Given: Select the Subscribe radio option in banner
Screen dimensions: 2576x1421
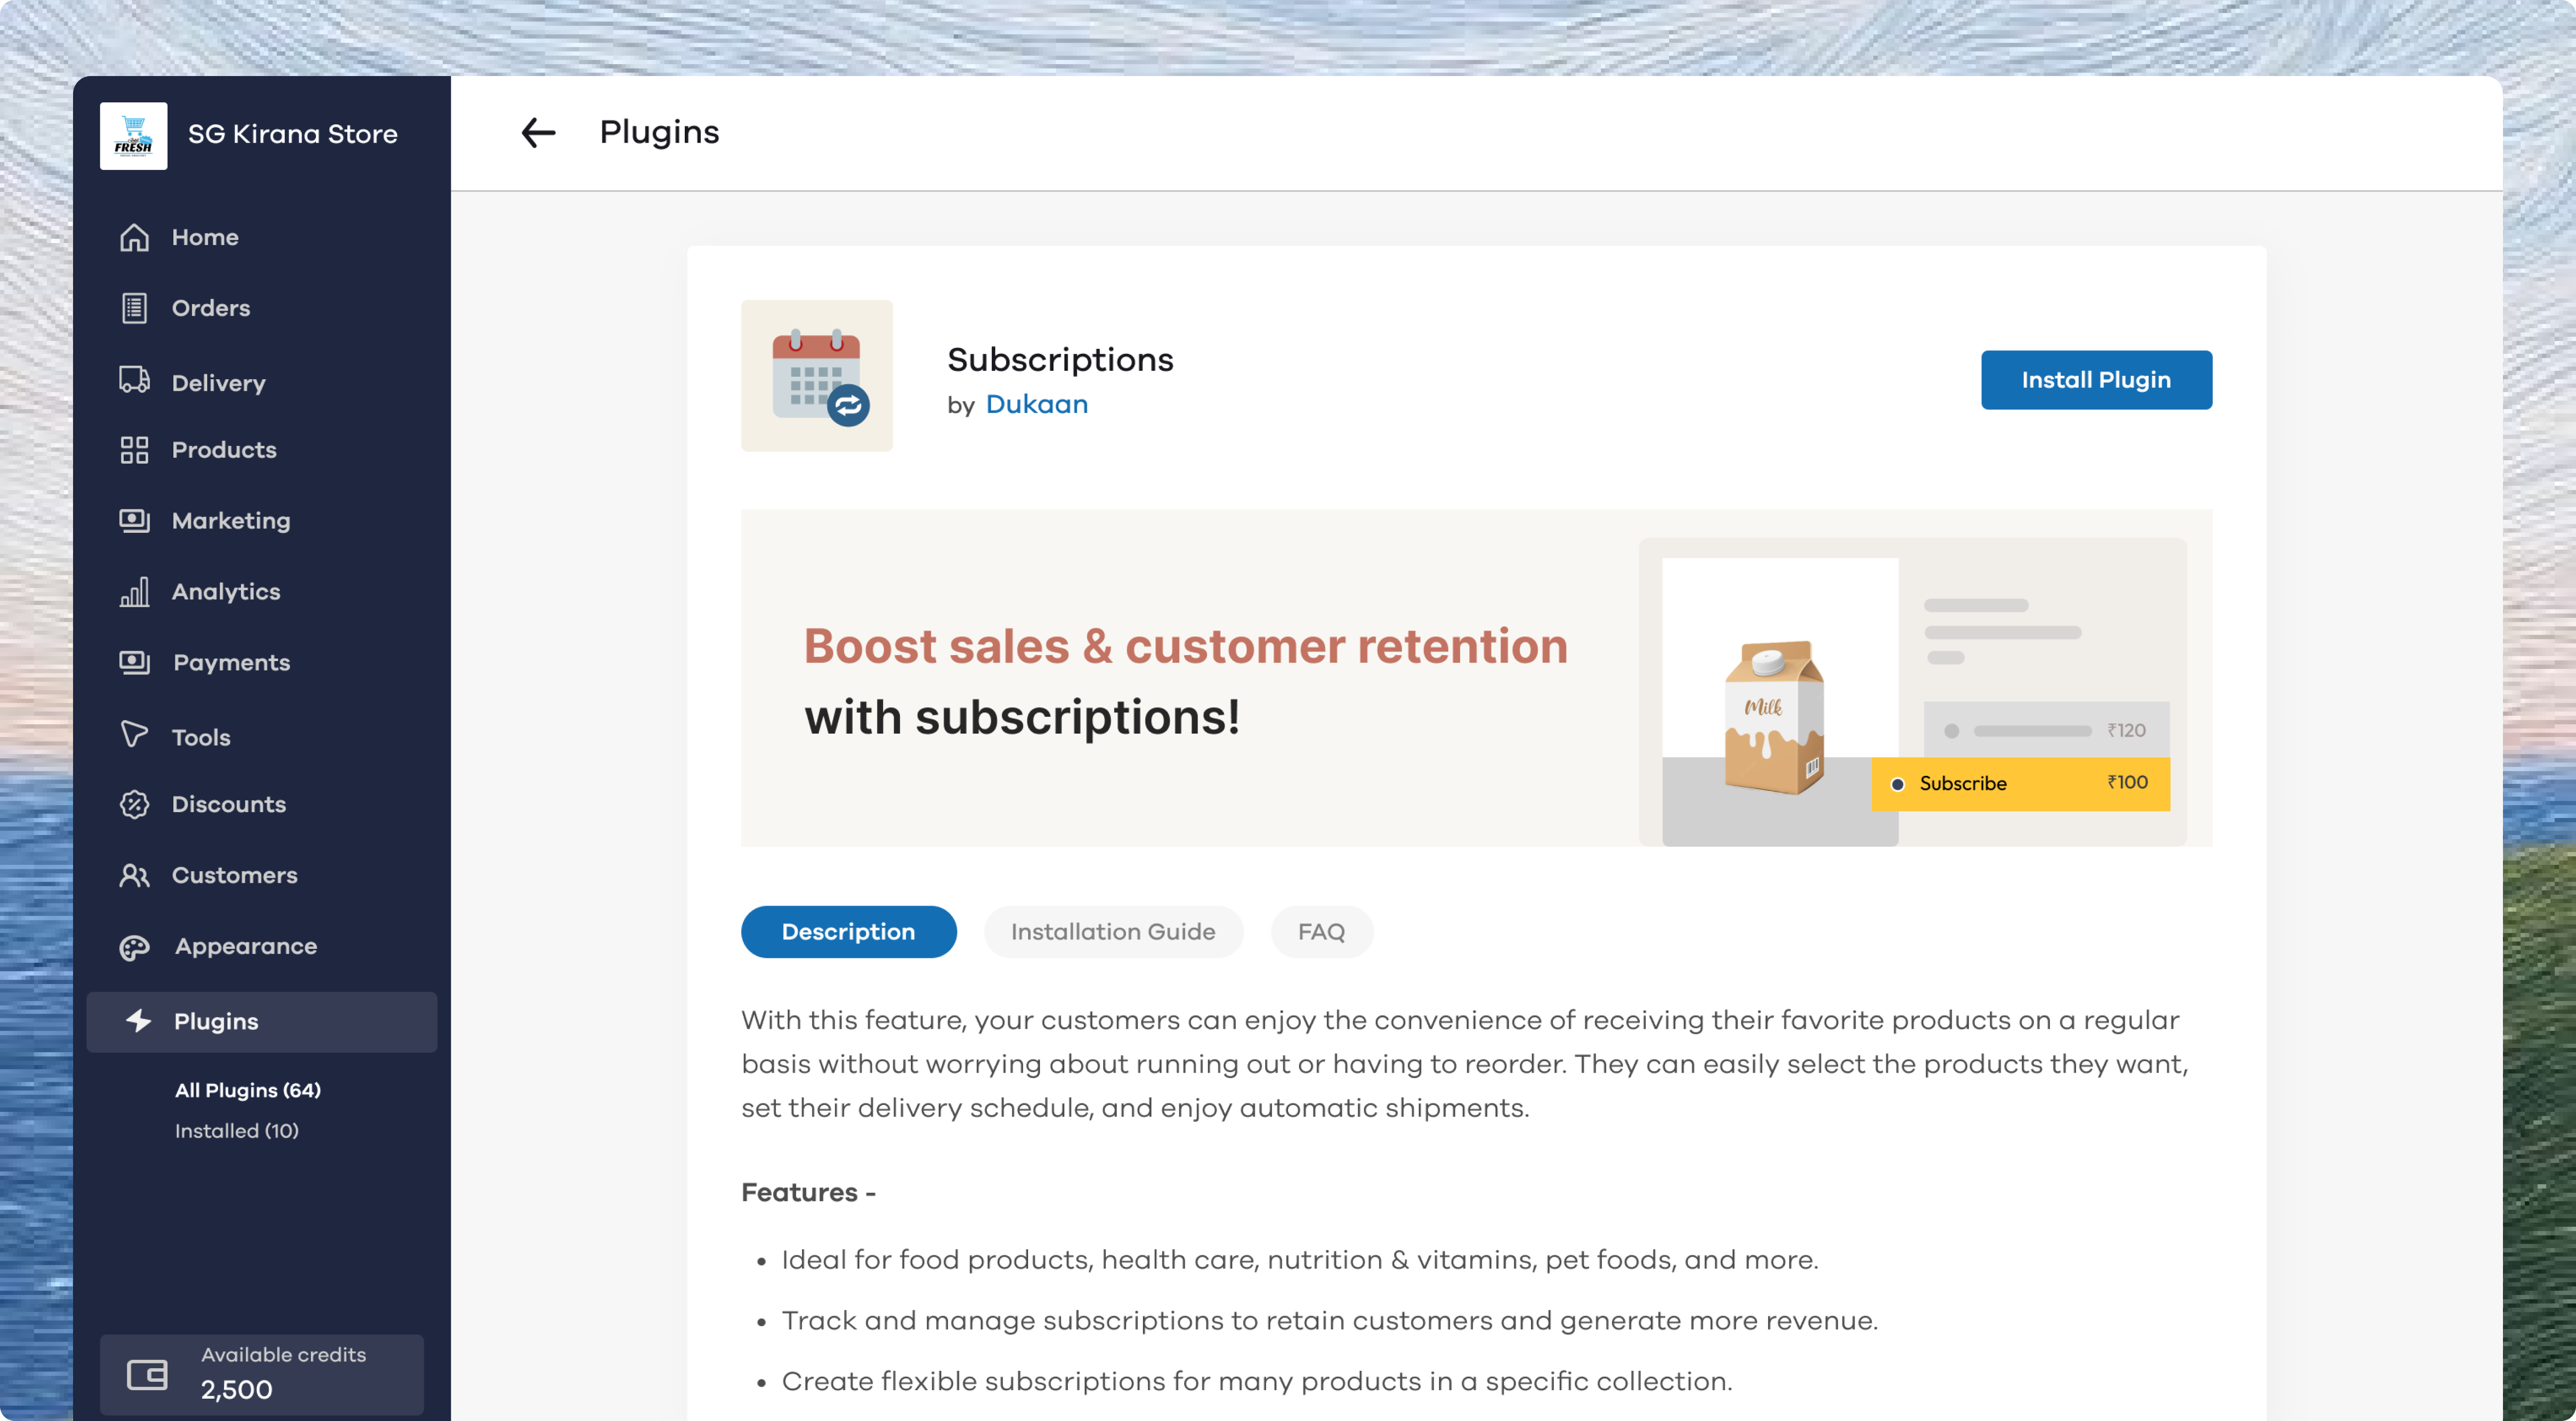Looking at the screenshot, I should (1897, 784).
